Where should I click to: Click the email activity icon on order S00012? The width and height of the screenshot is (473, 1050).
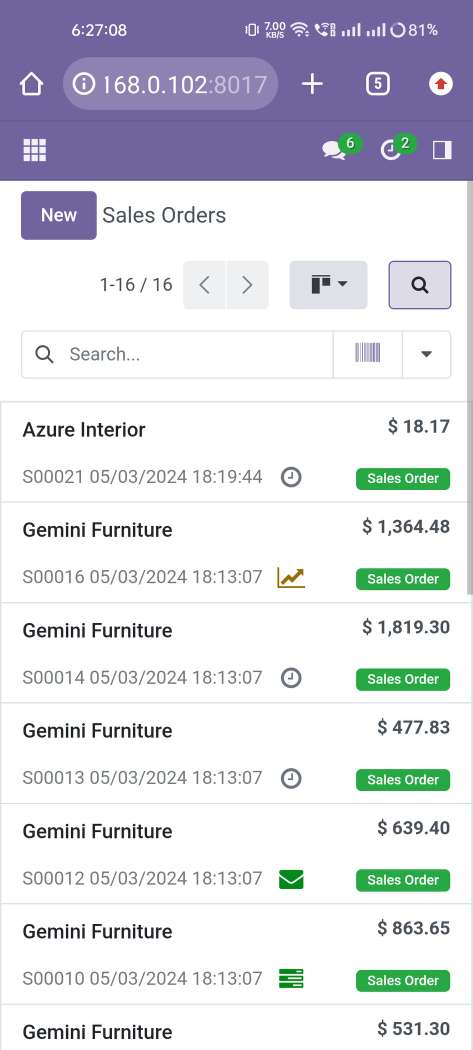click(291, 879)
